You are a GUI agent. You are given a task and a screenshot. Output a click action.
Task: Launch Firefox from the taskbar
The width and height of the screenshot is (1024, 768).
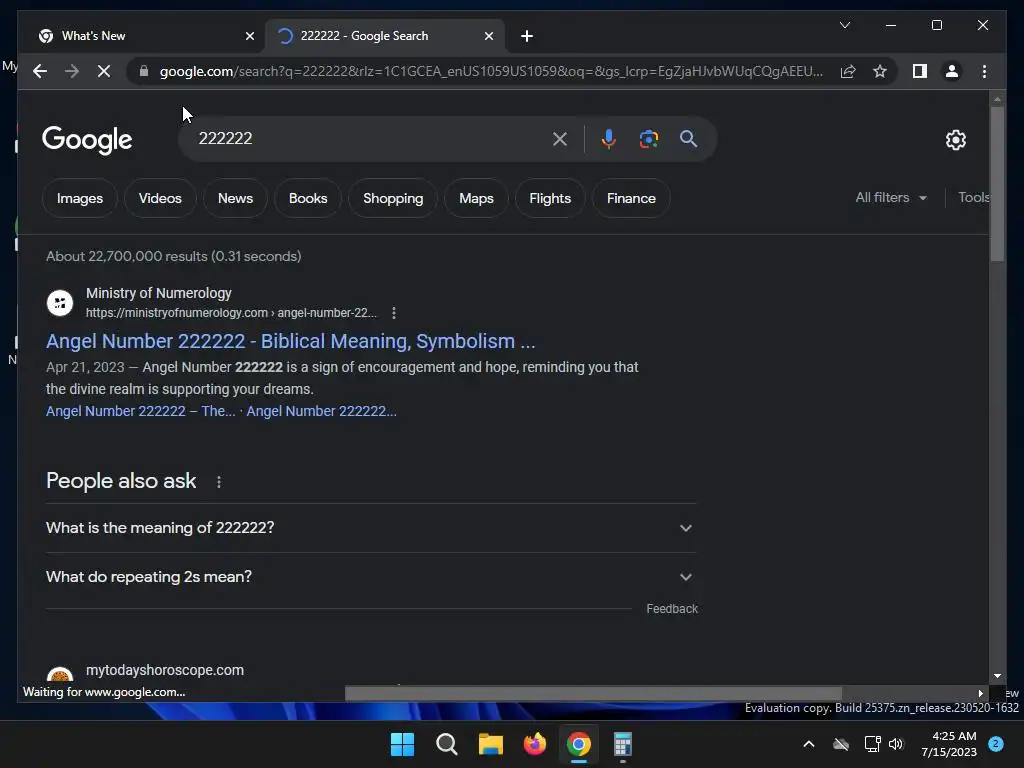point(535,744)
